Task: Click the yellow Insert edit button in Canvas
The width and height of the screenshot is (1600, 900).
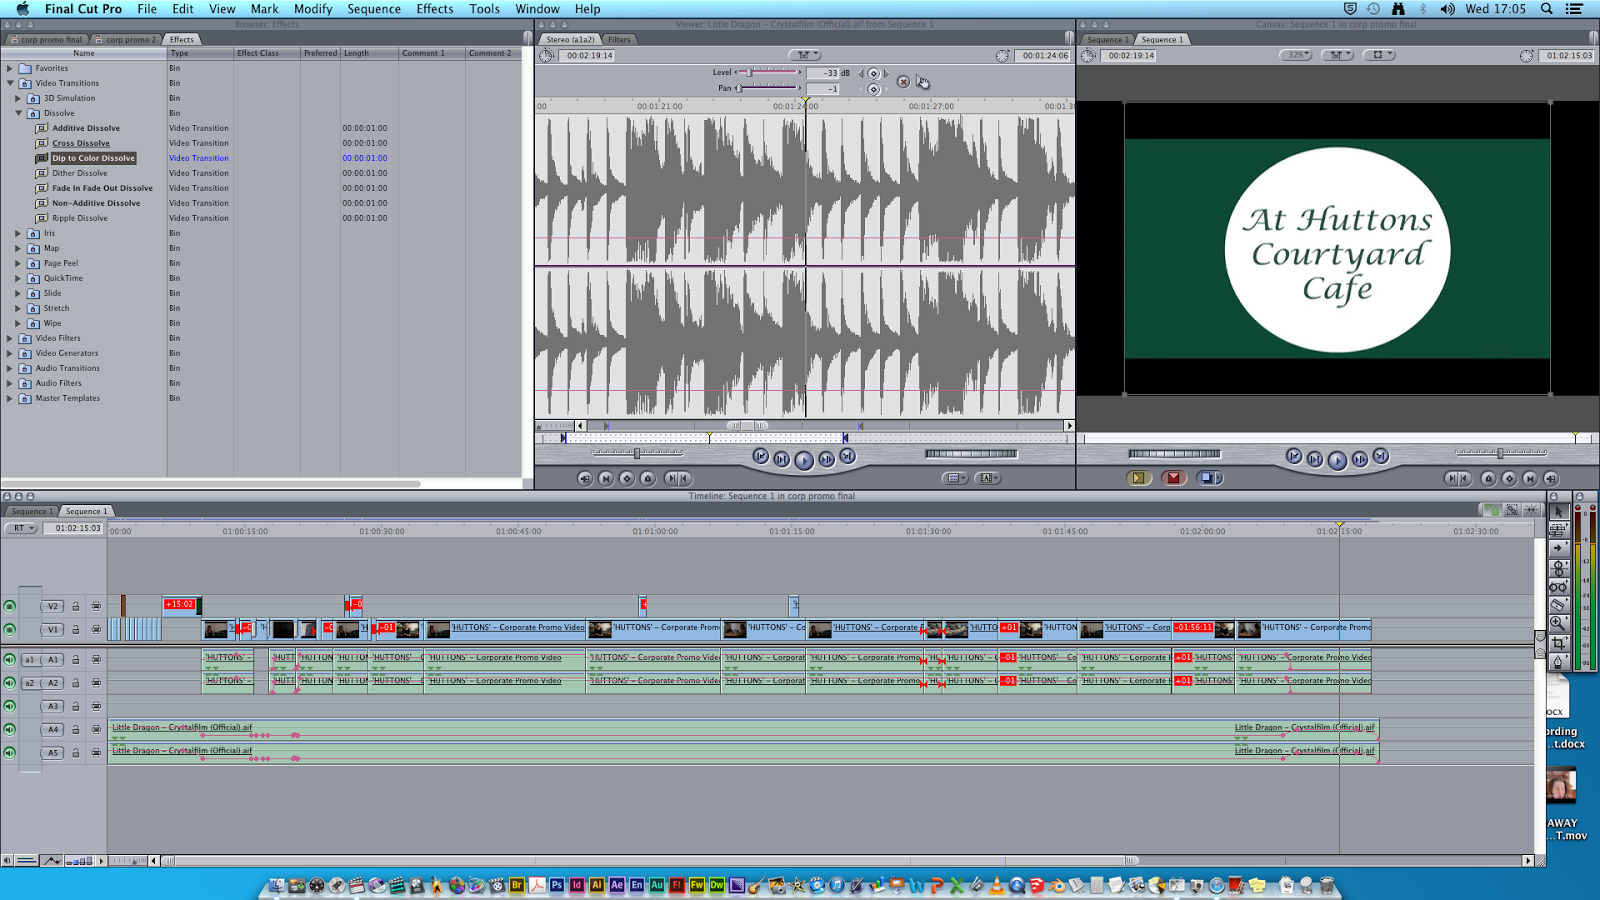Action: (1138, 478)
